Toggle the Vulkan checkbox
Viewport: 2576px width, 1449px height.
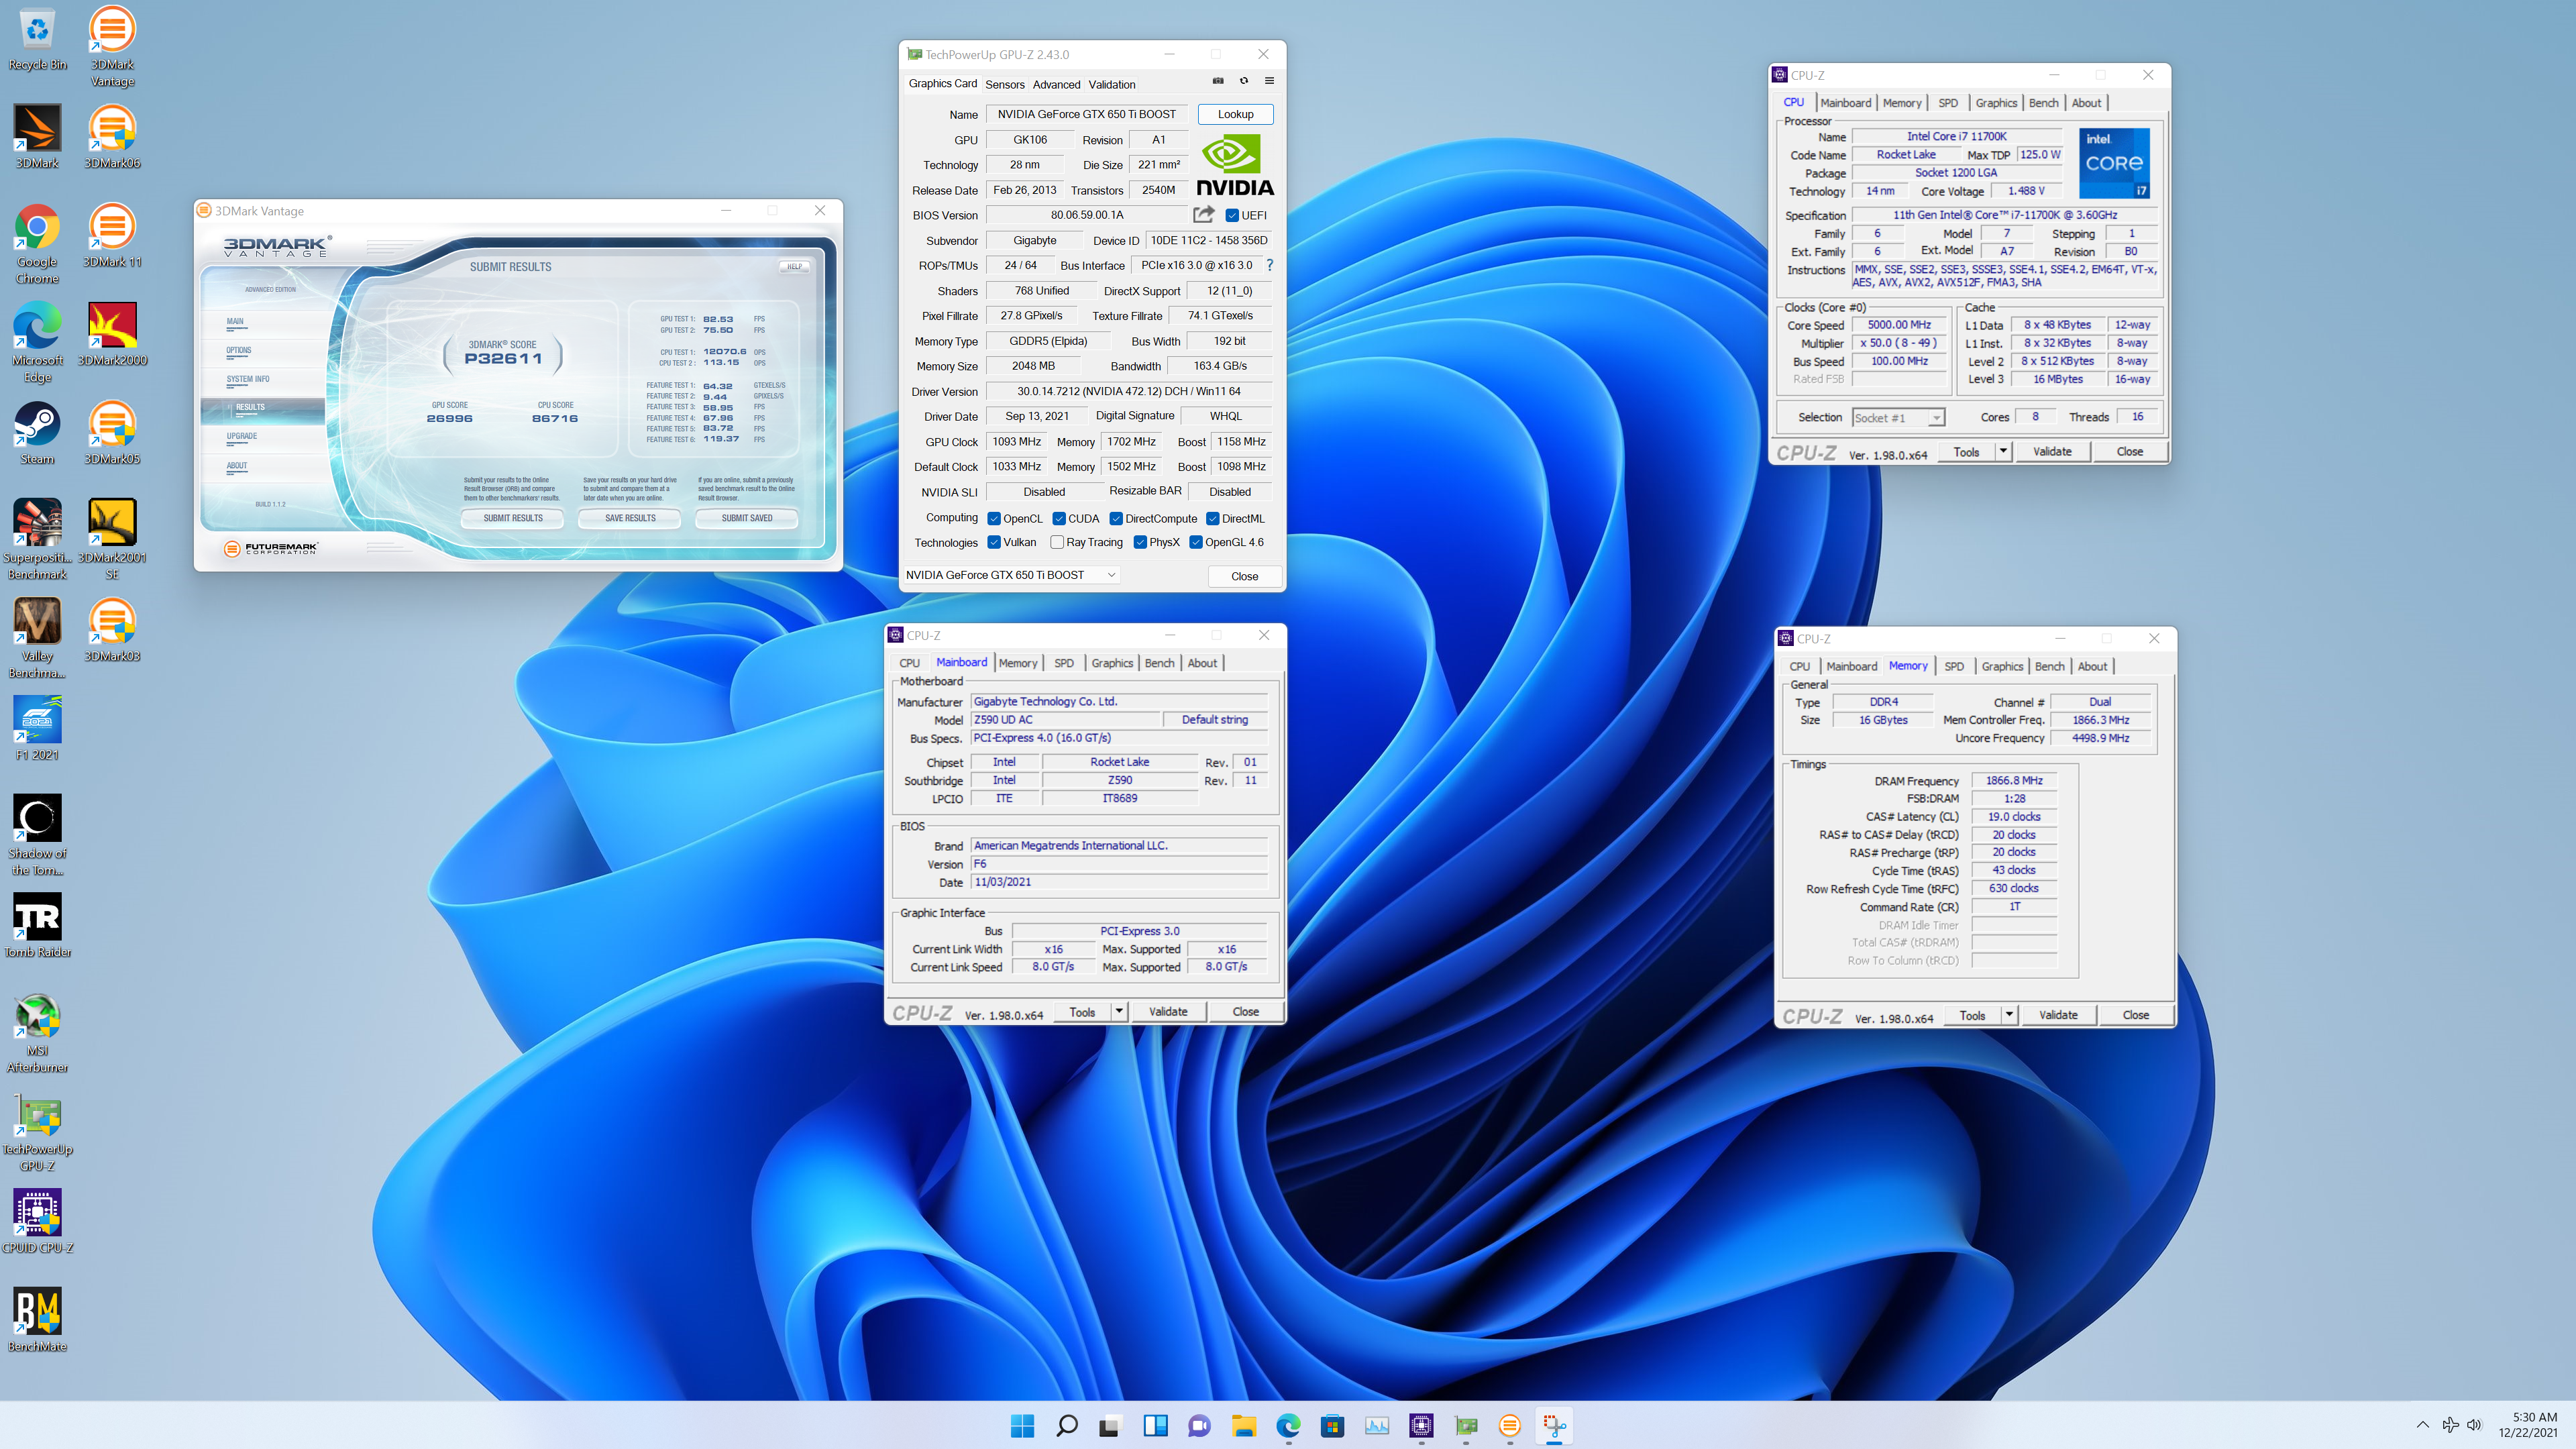(x=994, y=542)
